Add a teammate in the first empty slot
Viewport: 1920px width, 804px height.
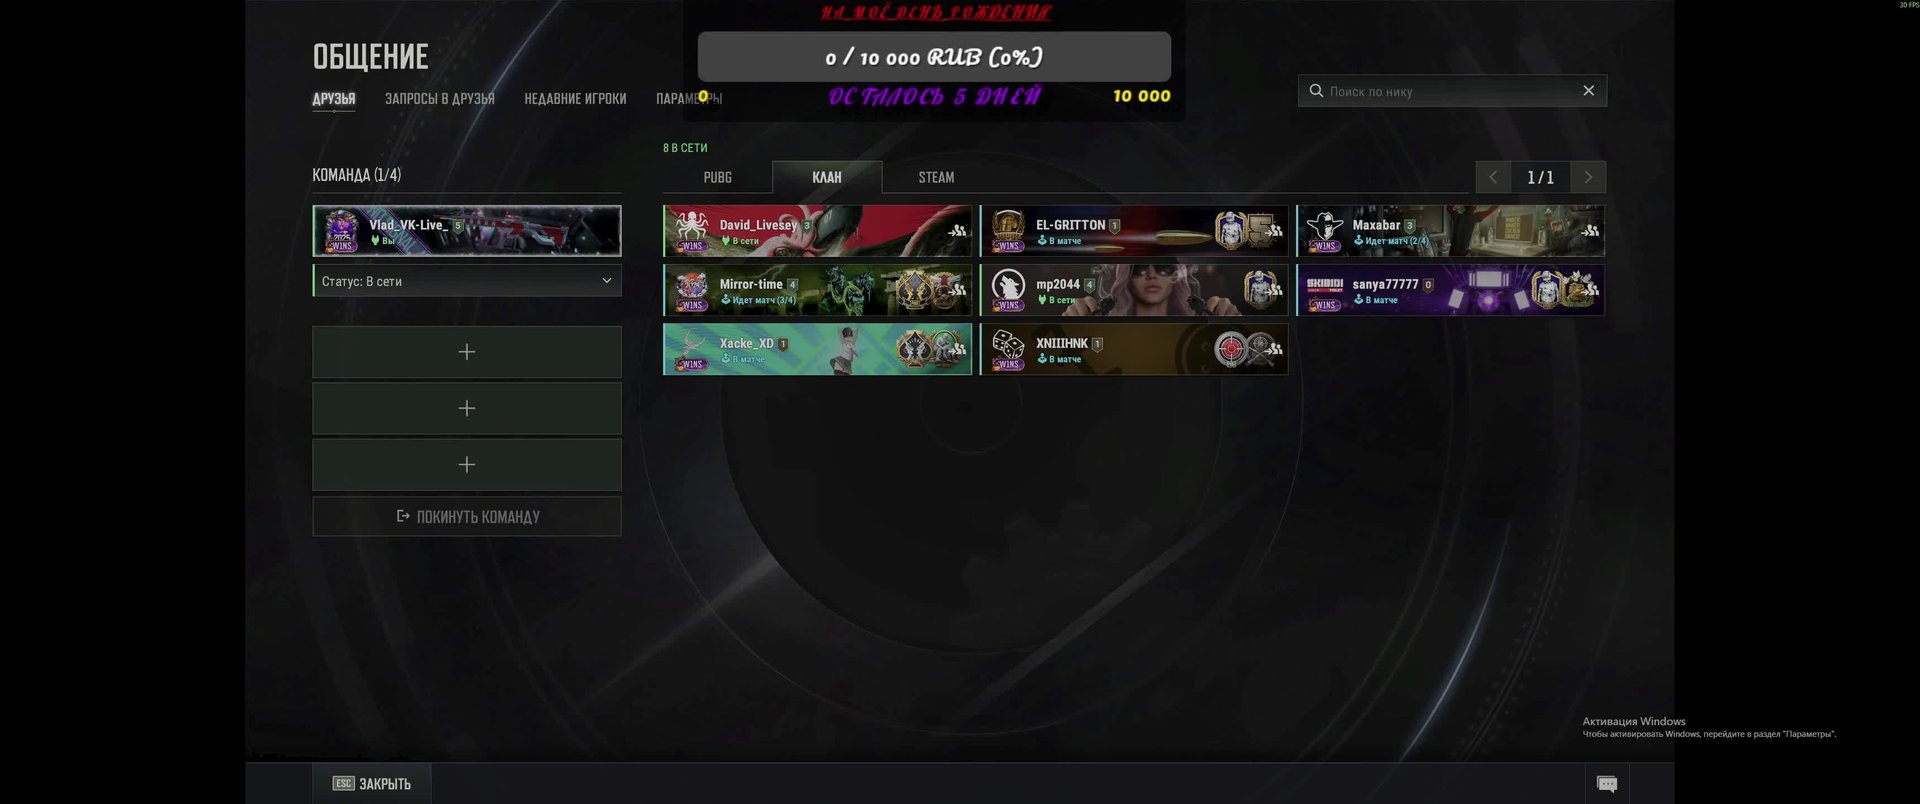click(x=467, y=352)
